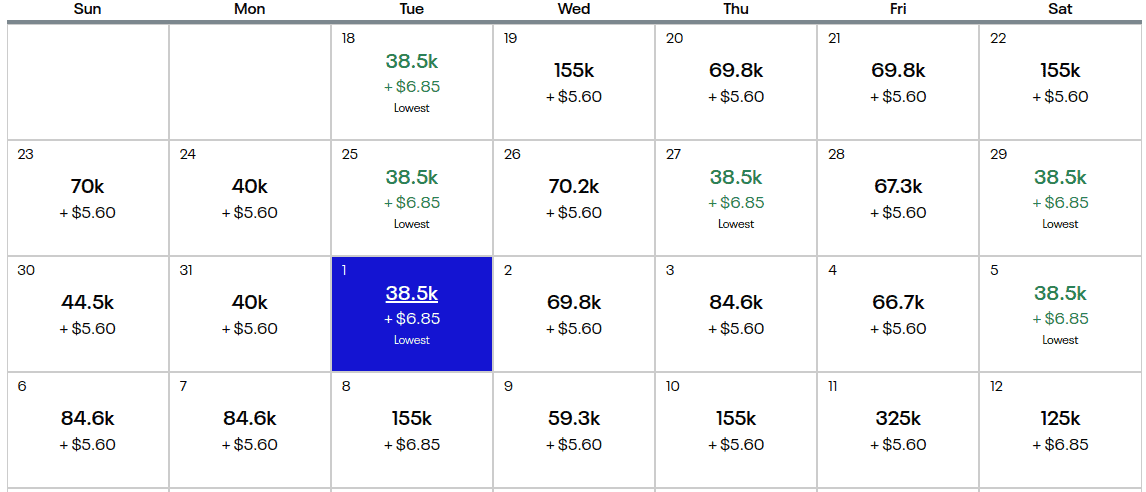The image size is (1146, 492).
Task: Select Wednesday the 9th at 59.3k
Action: (x=574, y=430)
